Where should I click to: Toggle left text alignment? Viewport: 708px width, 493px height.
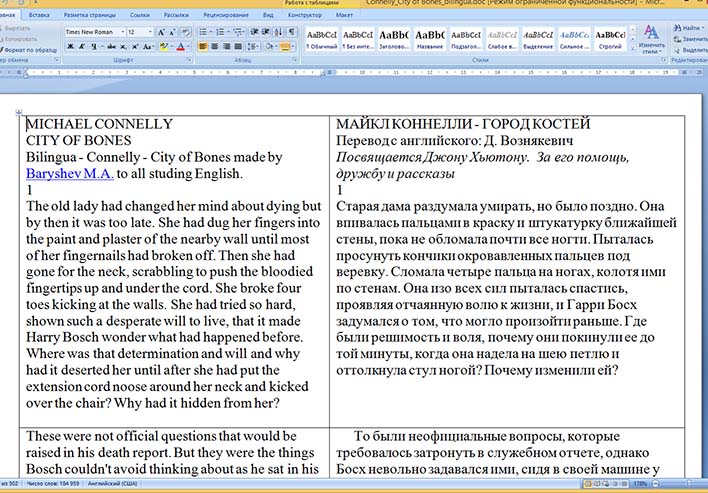point(203,46)
